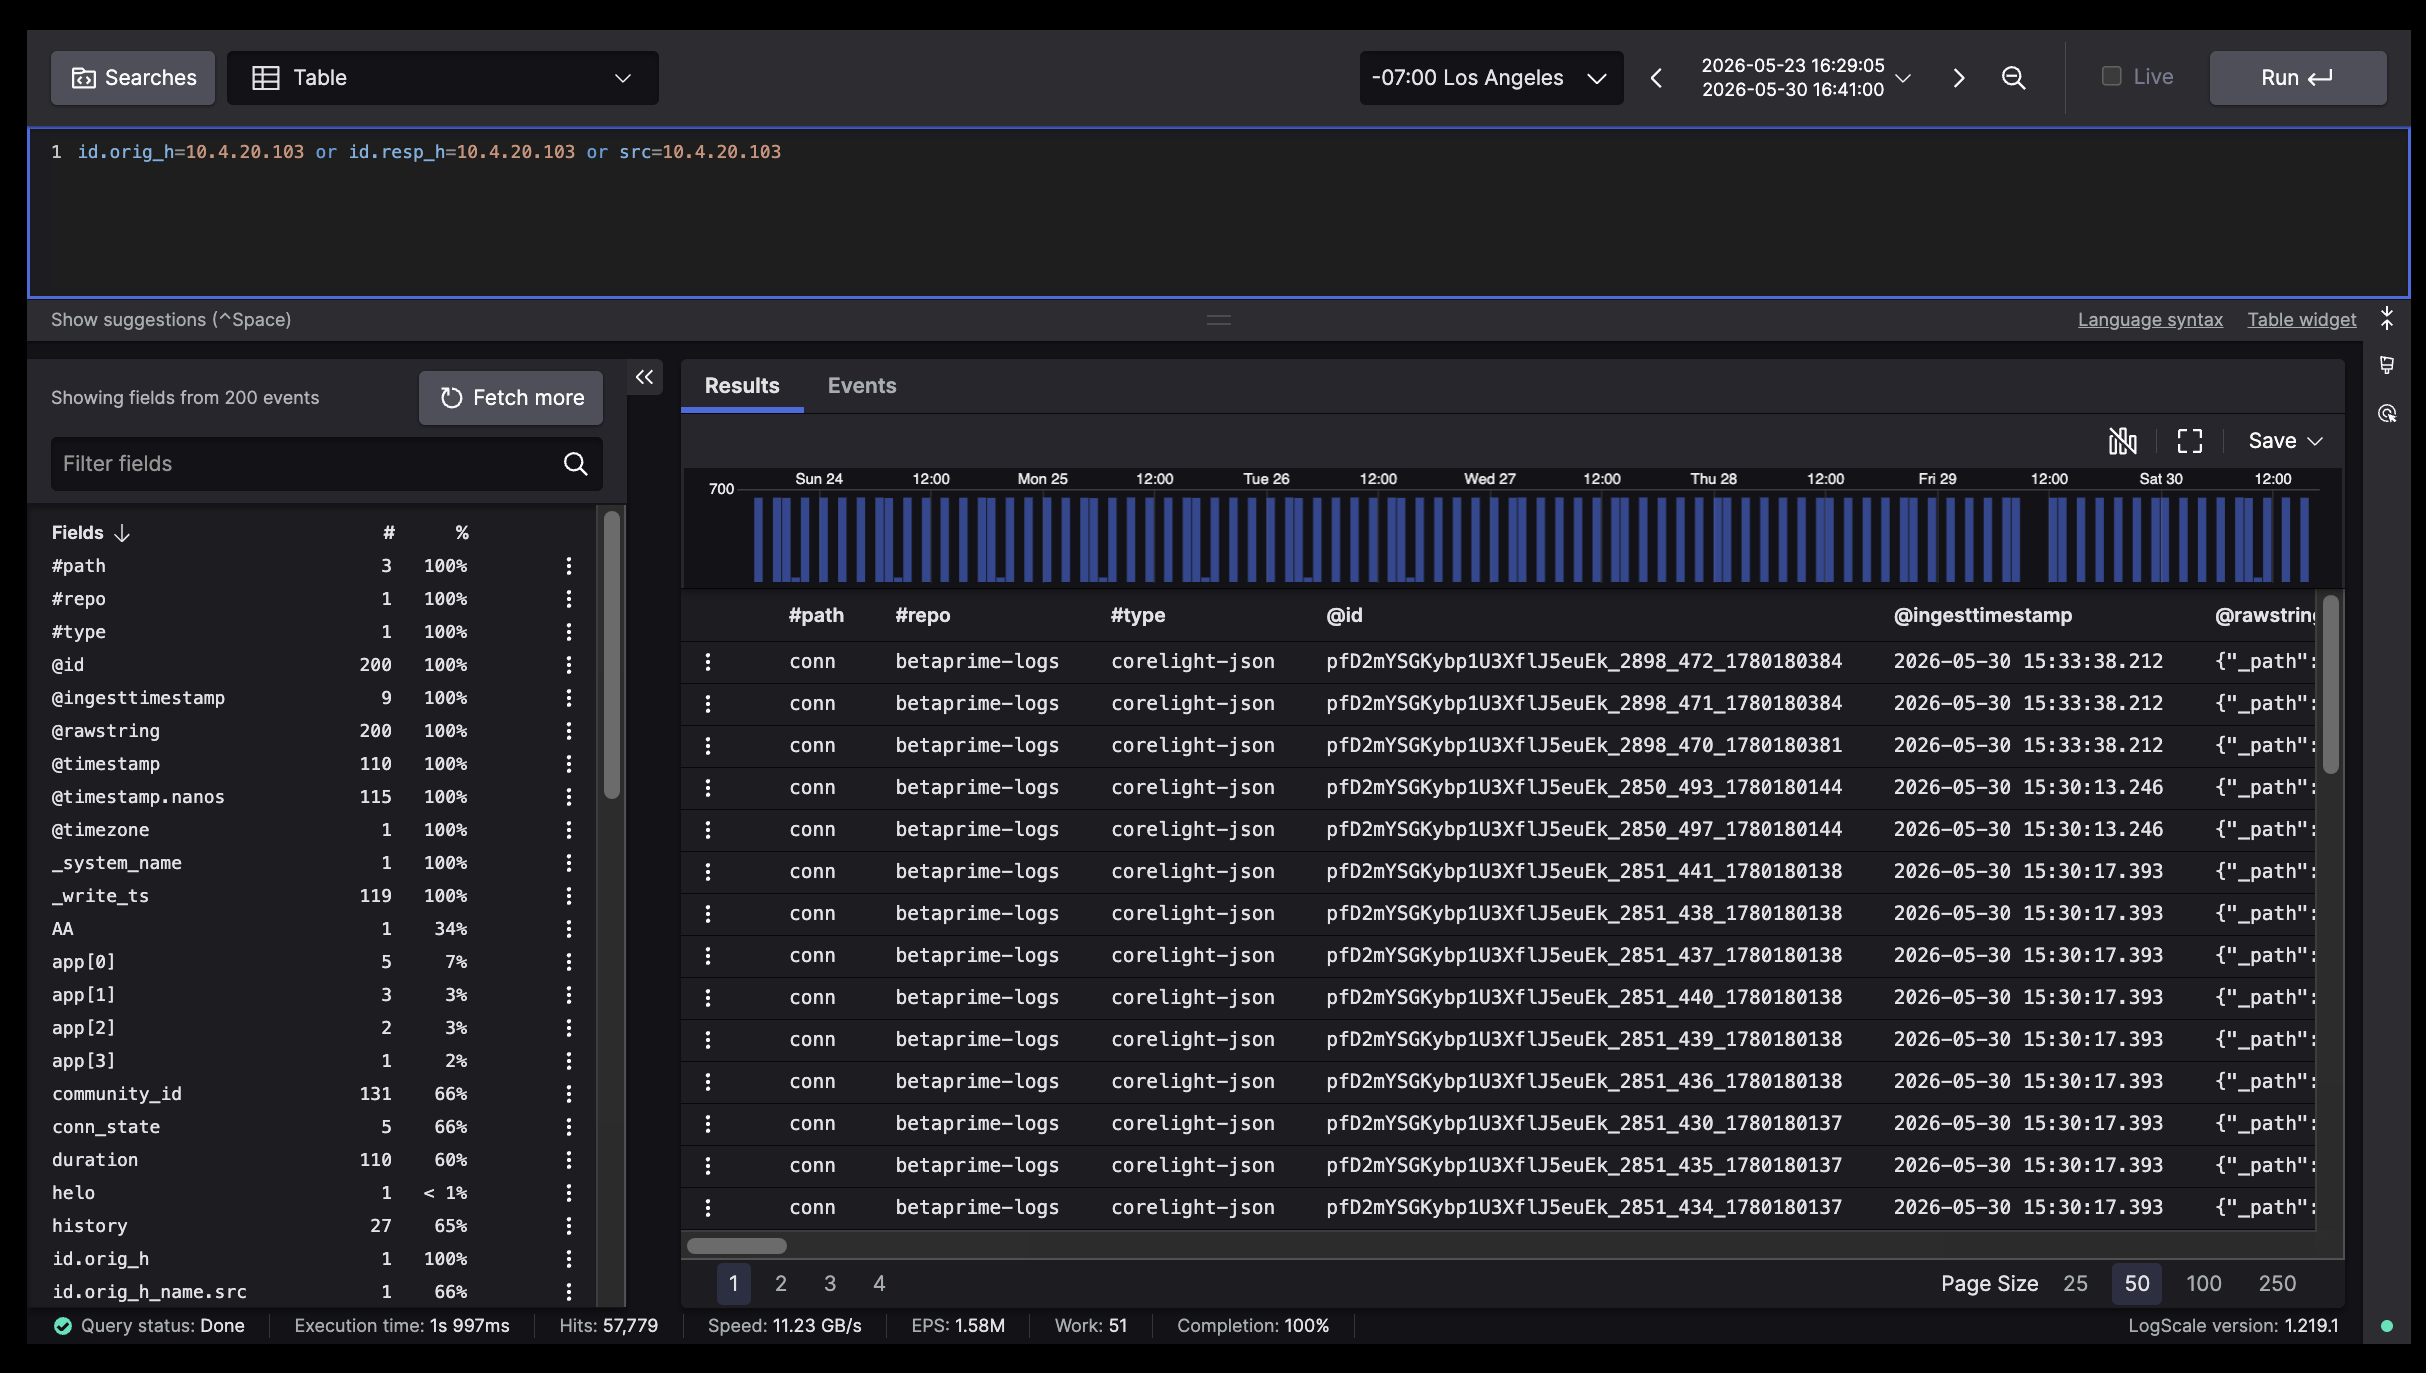Open row menu for event _2898_472
The height and width of the screenshot is (1373, 2426).
(708, 662)
